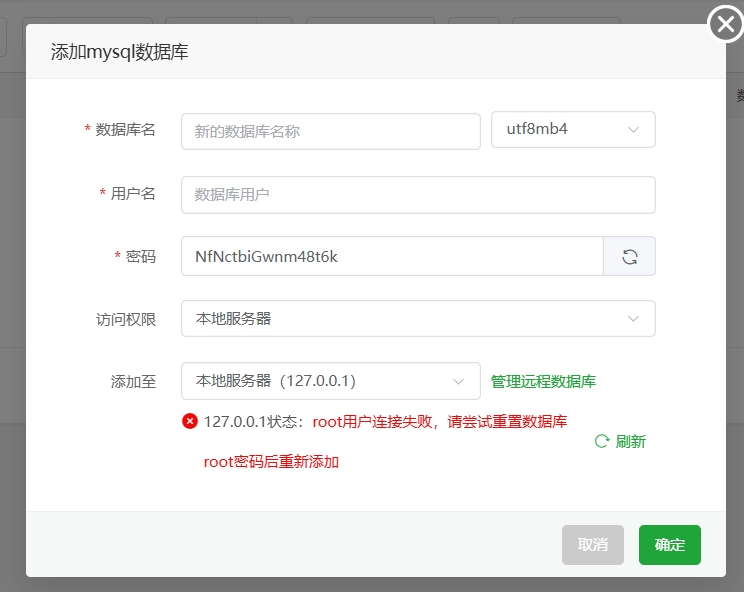Expand the 访问权限 本地服务器 dropdown
This screenshot has height=592, width=744.
(418, 318)
